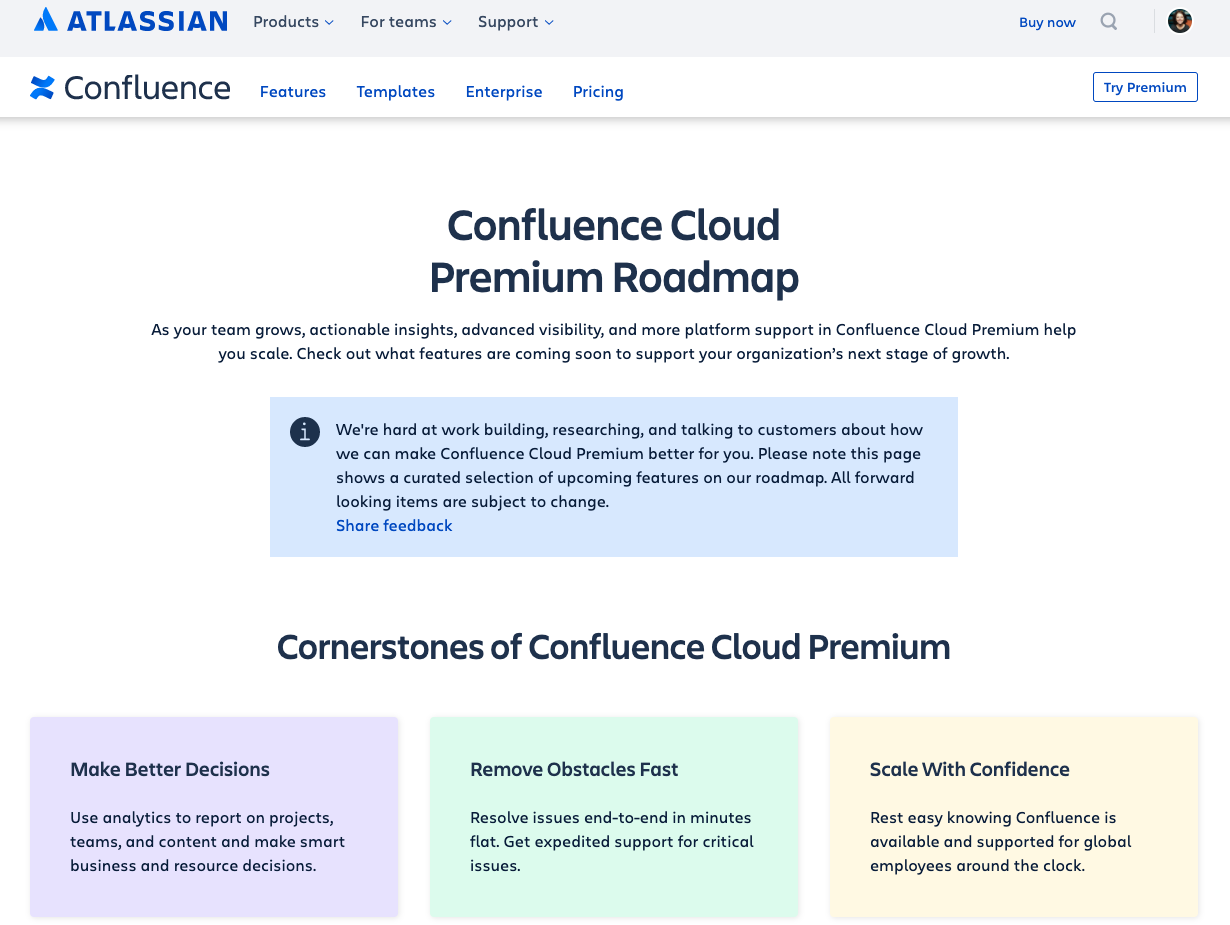Image resolution: width=1230 pixels, height=925 pixels.
Task: Switch to the Features nav item
Action: (x=292, y=91)
